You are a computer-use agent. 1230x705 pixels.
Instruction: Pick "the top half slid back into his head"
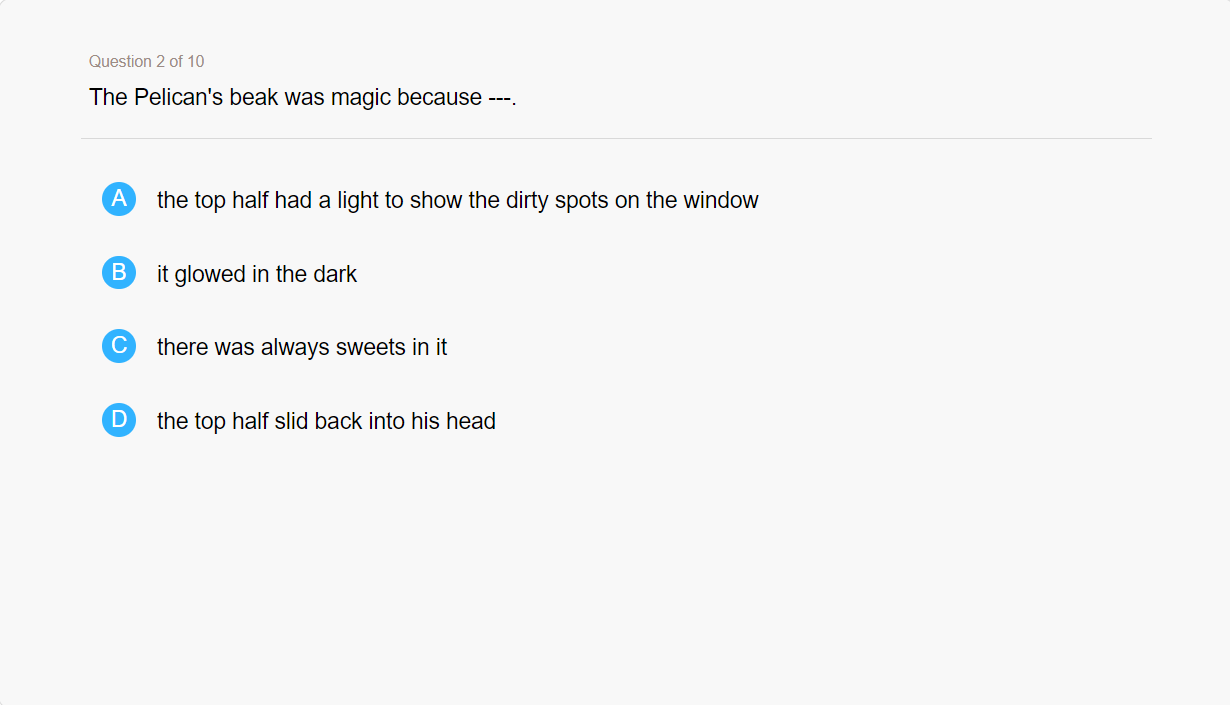(326, 421)
